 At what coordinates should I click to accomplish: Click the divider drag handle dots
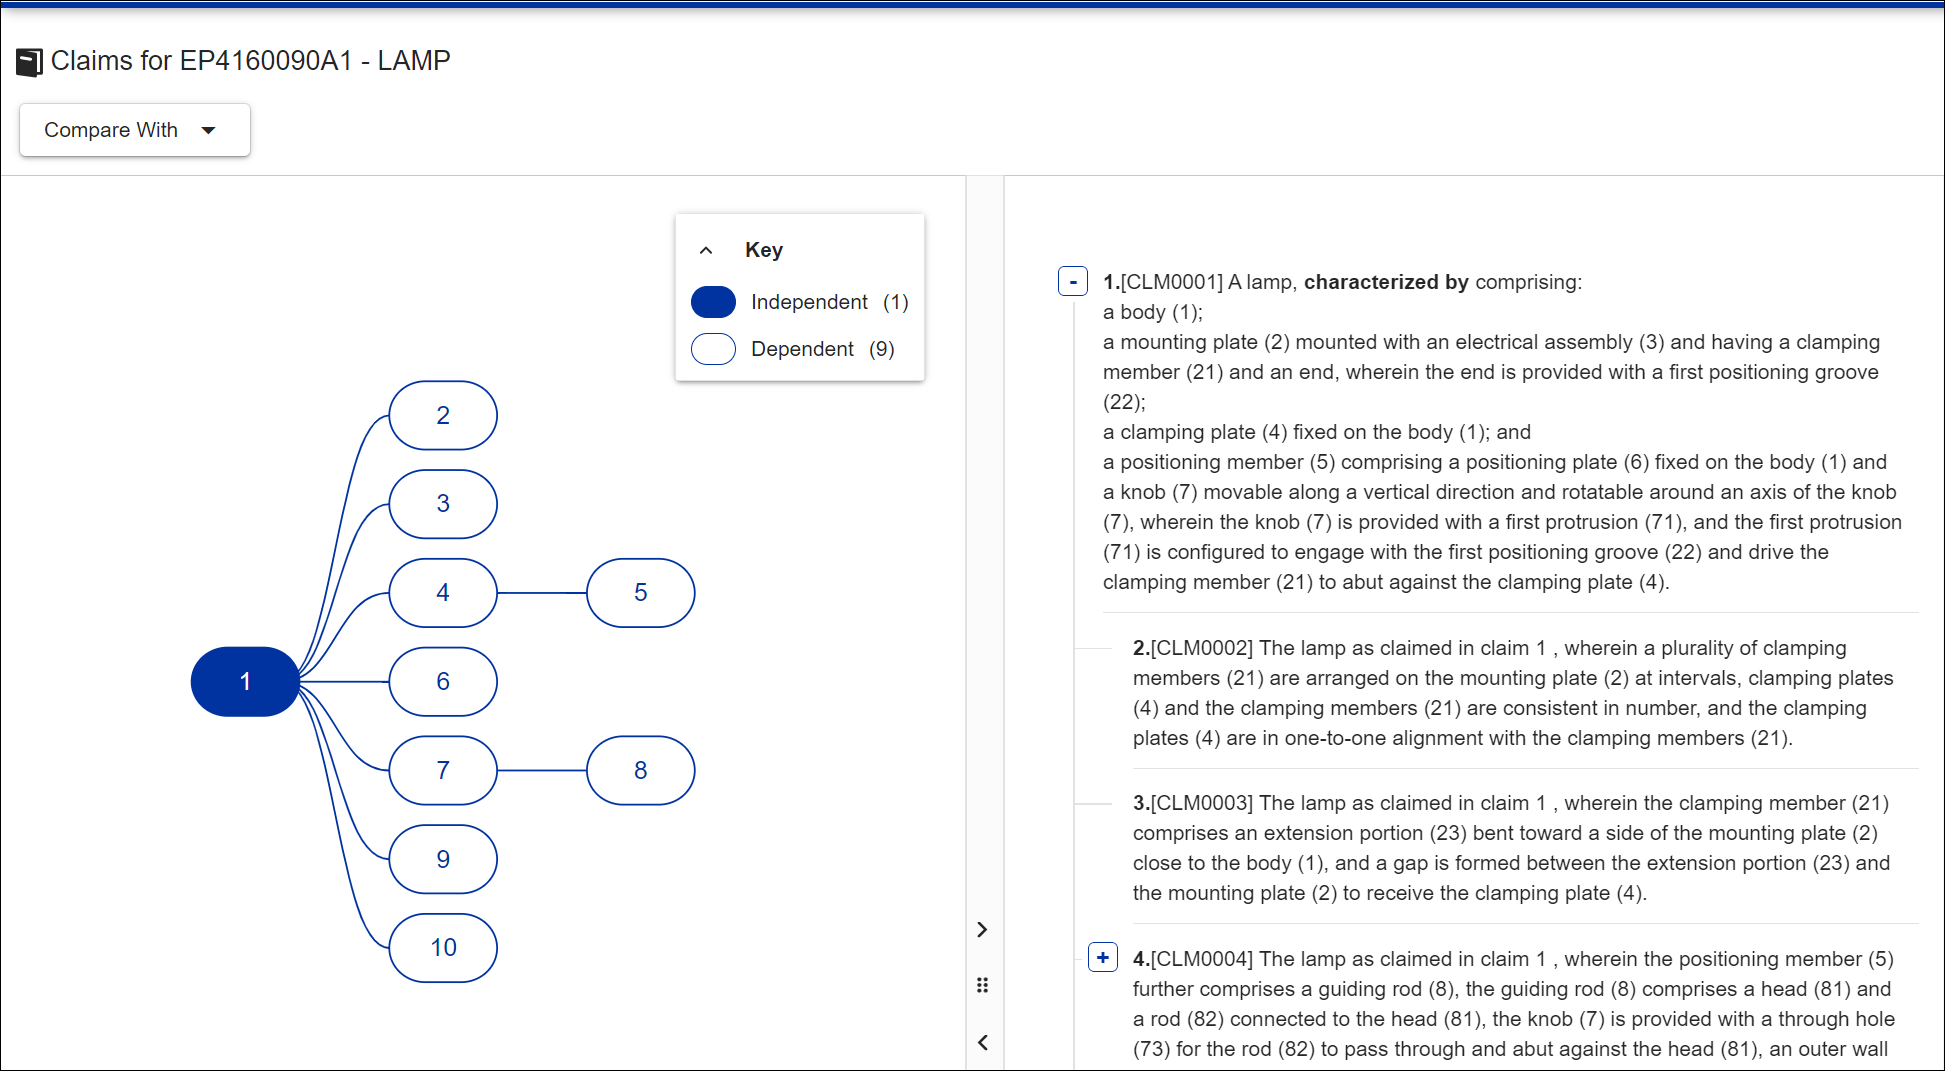983,985
